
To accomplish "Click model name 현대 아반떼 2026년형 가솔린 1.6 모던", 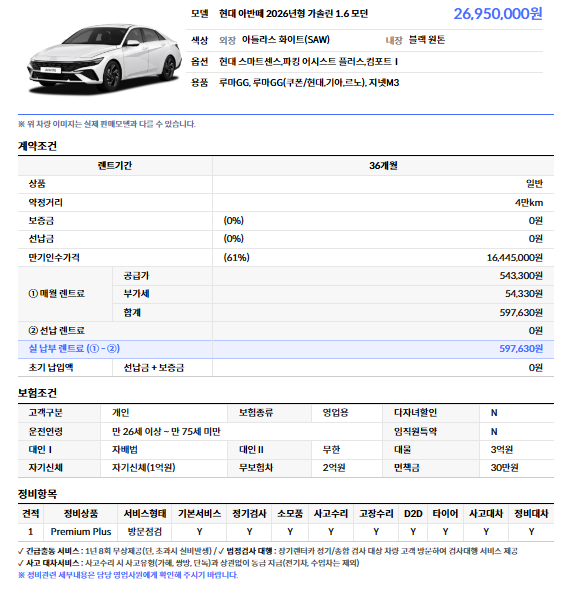I will pos(293,14).
